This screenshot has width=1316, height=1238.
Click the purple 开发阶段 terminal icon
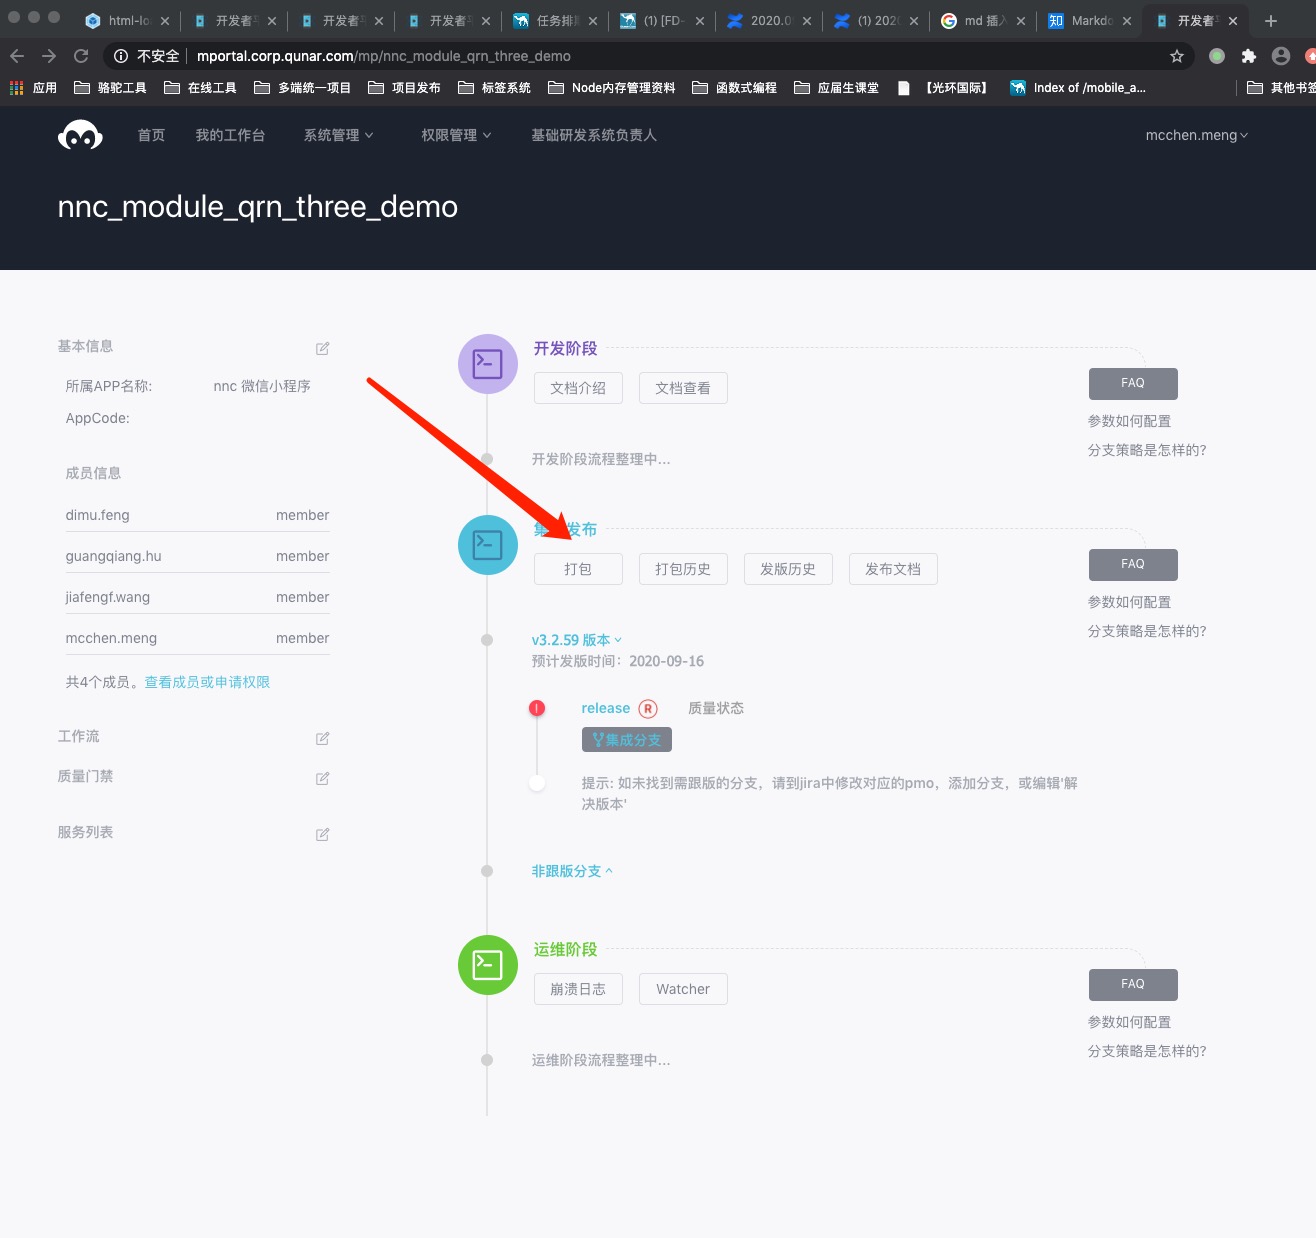(x=488, y=364)
